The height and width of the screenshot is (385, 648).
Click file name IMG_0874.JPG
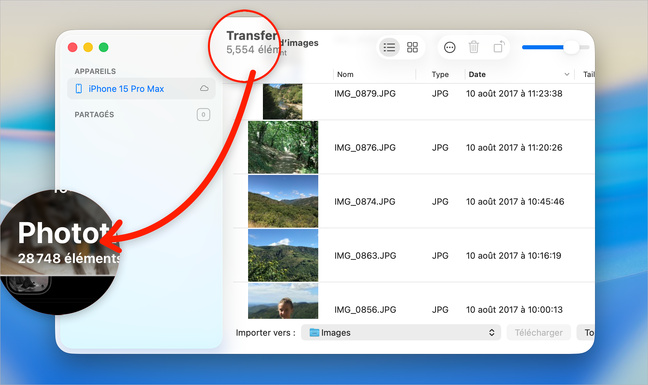(x=364, y=202)
